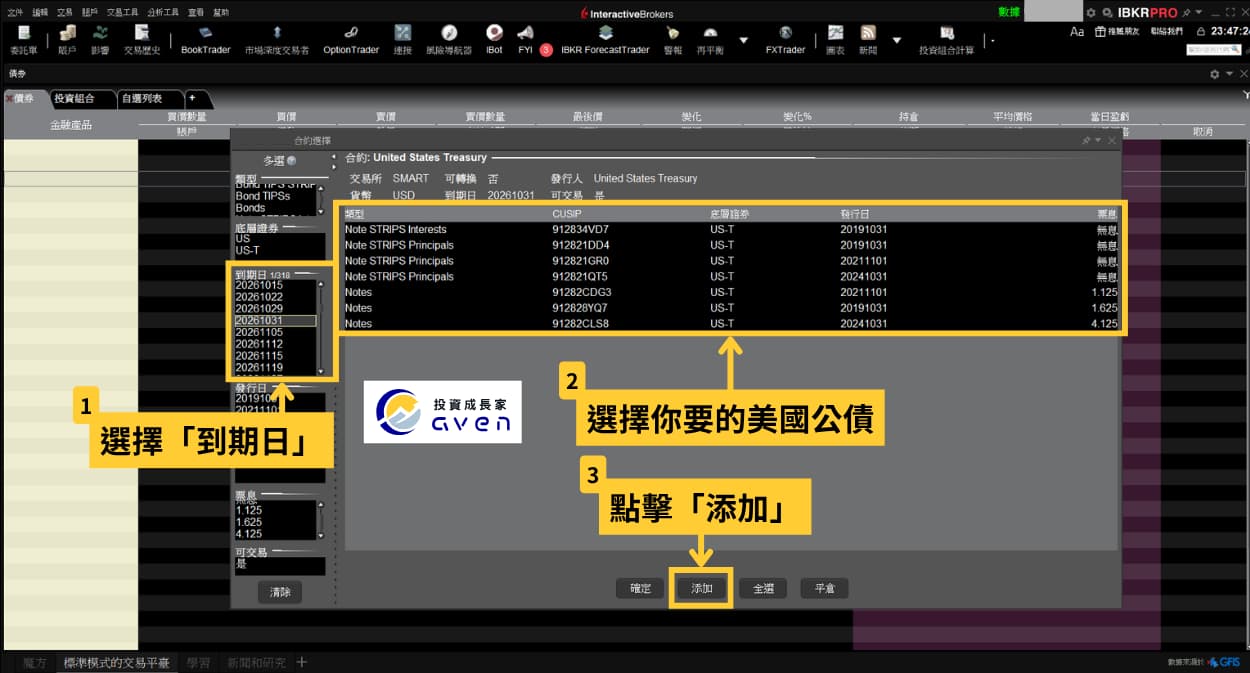Launch BookTrader from the toolbar
The width and height of the screenshot is (1250, 673).
click(x=206, y=40)
